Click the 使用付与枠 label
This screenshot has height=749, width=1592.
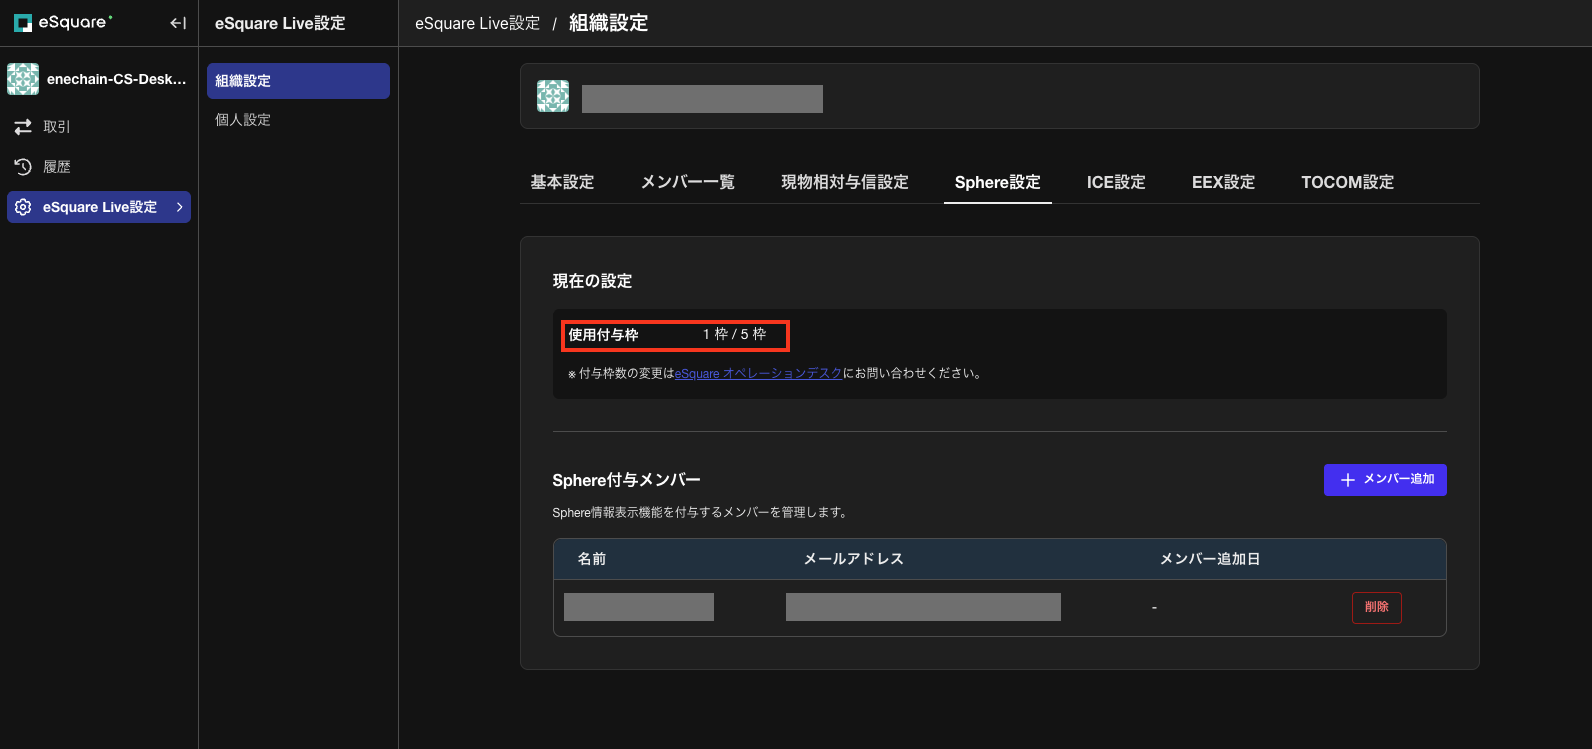point(603,335)
